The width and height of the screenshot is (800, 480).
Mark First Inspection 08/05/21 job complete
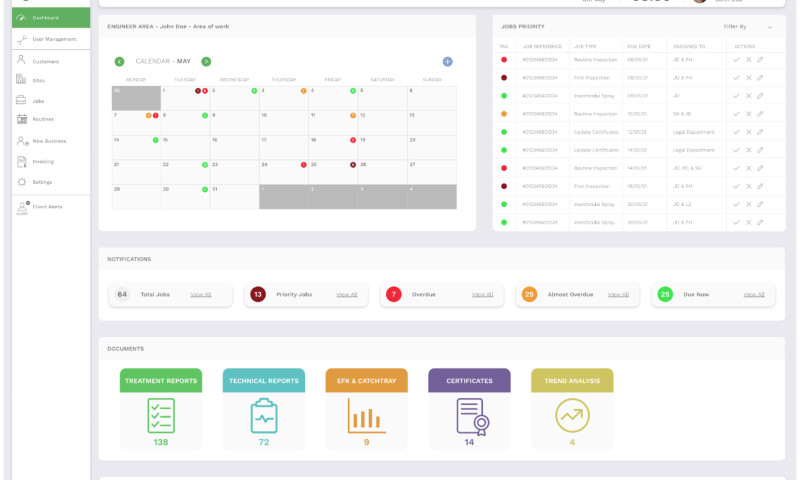point(736,78)
